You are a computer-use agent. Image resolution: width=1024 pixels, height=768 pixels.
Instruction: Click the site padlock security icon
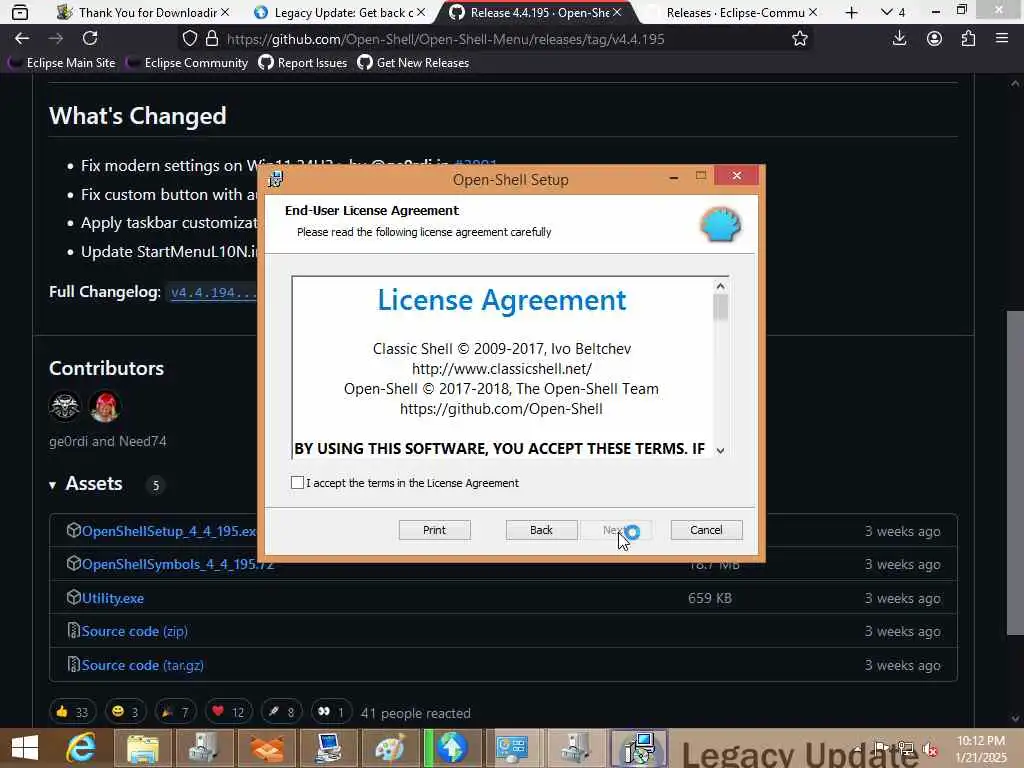coord(212,39)
